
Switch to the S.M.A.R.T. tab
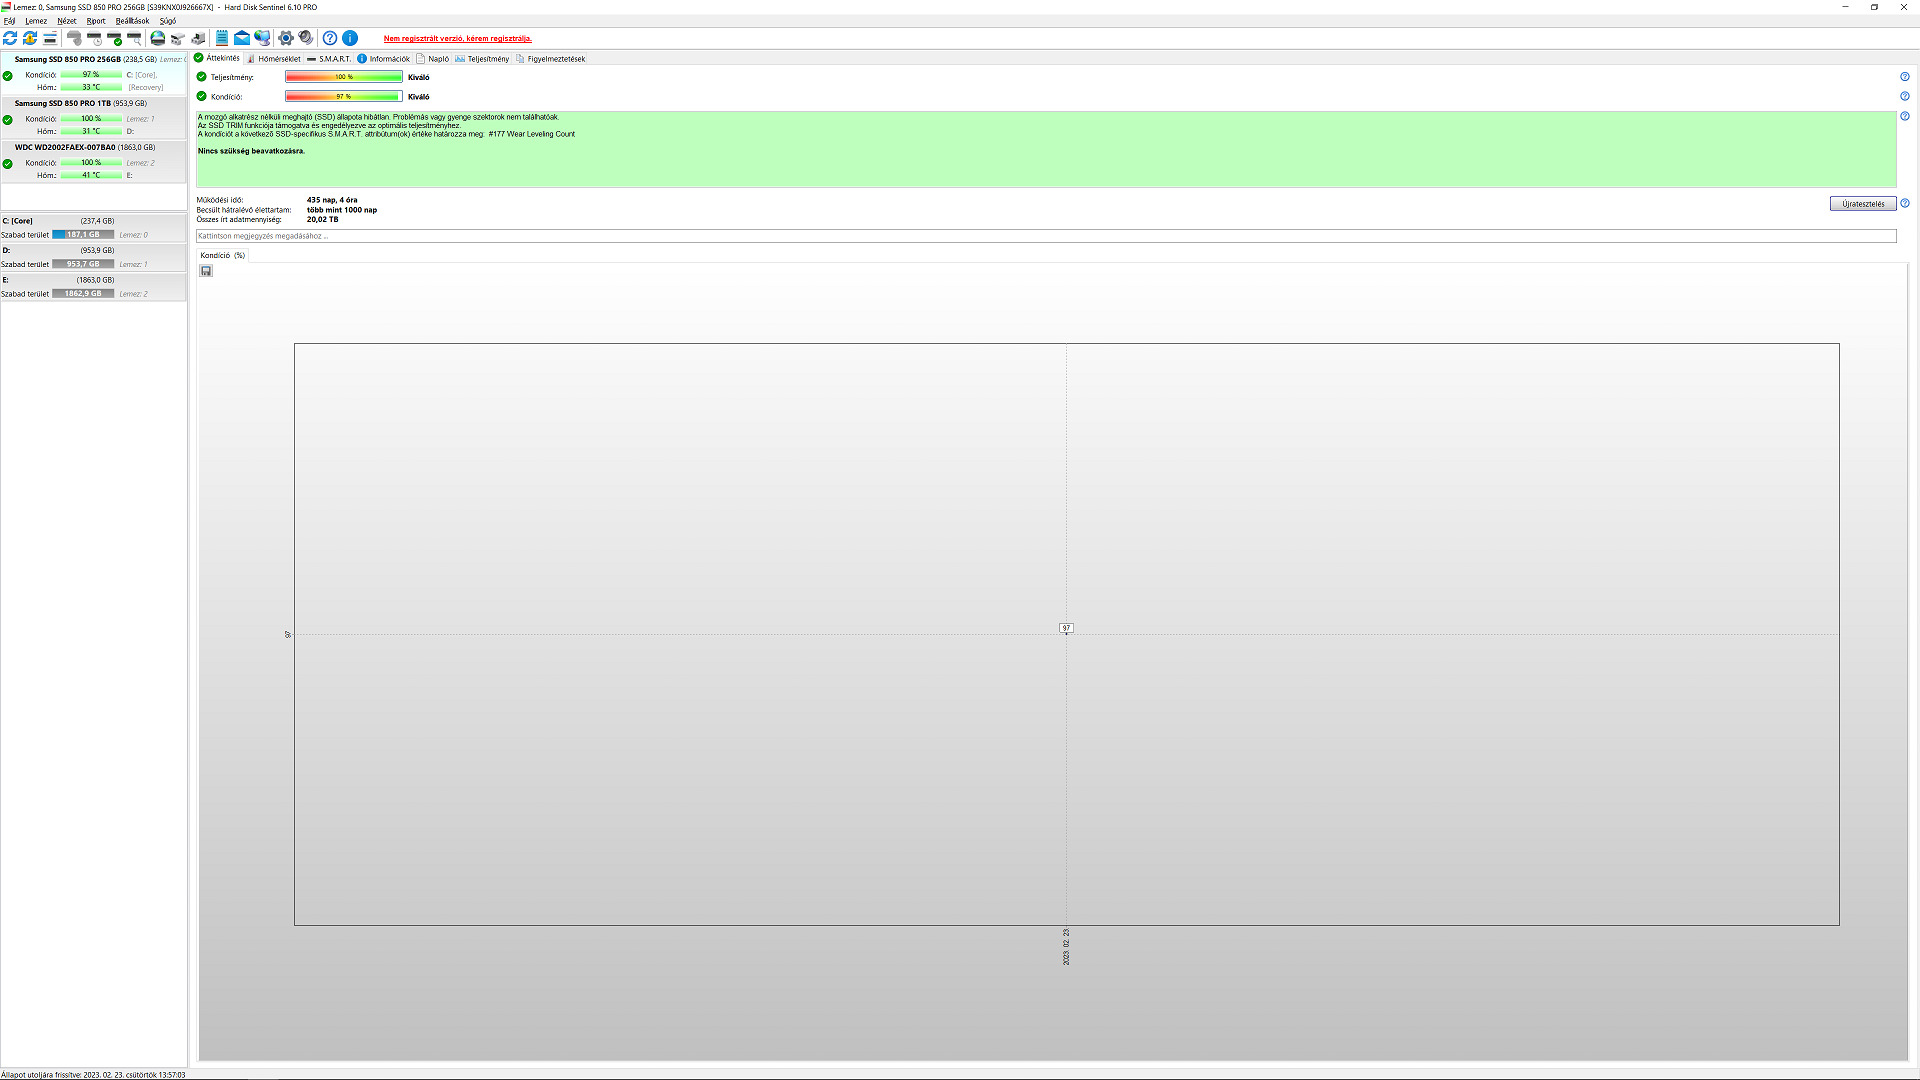[334, 59]
